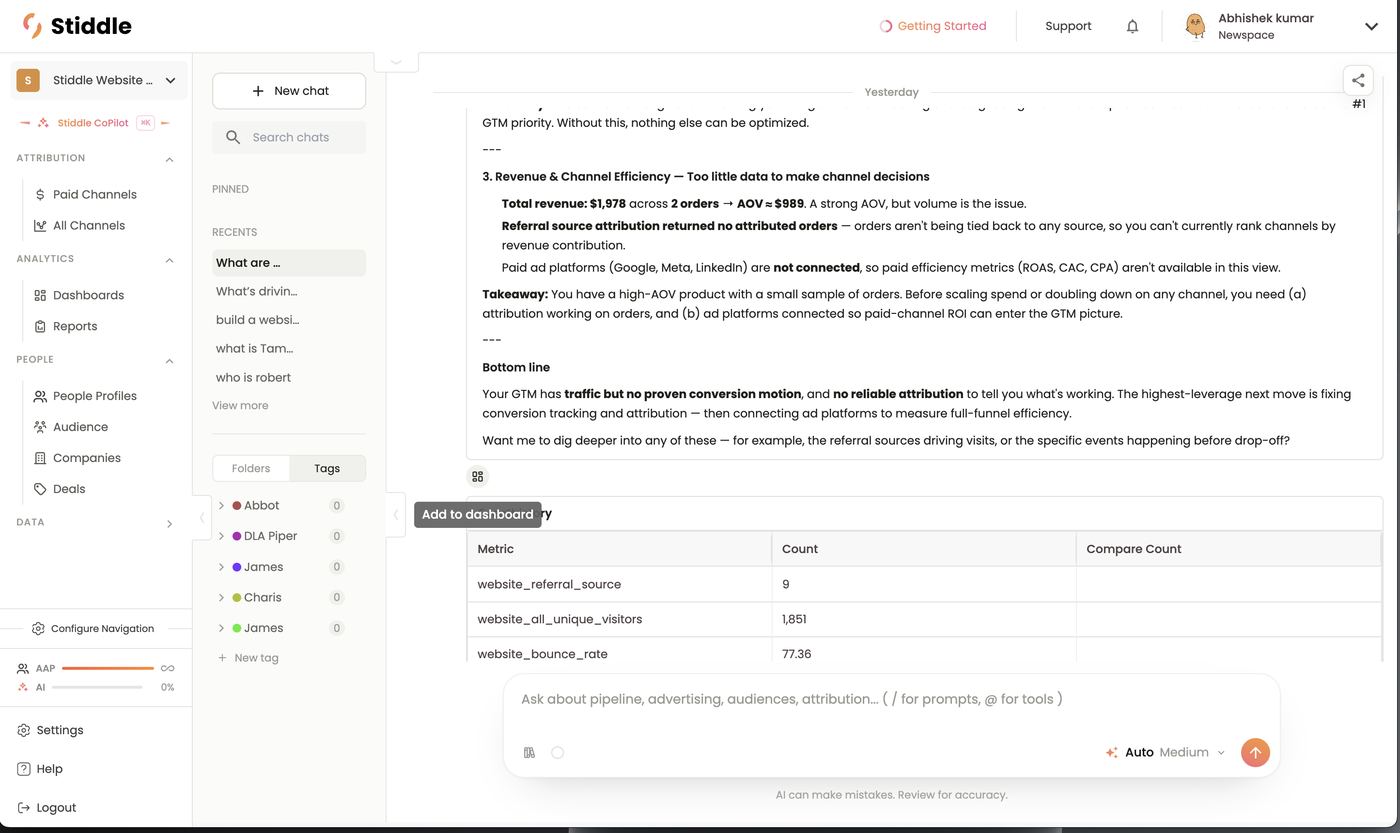Image resolution: width=1400 pixels, height=833 pixels.
Task: Click the Add to dashboard grid icon
Action: pos(478,477)
